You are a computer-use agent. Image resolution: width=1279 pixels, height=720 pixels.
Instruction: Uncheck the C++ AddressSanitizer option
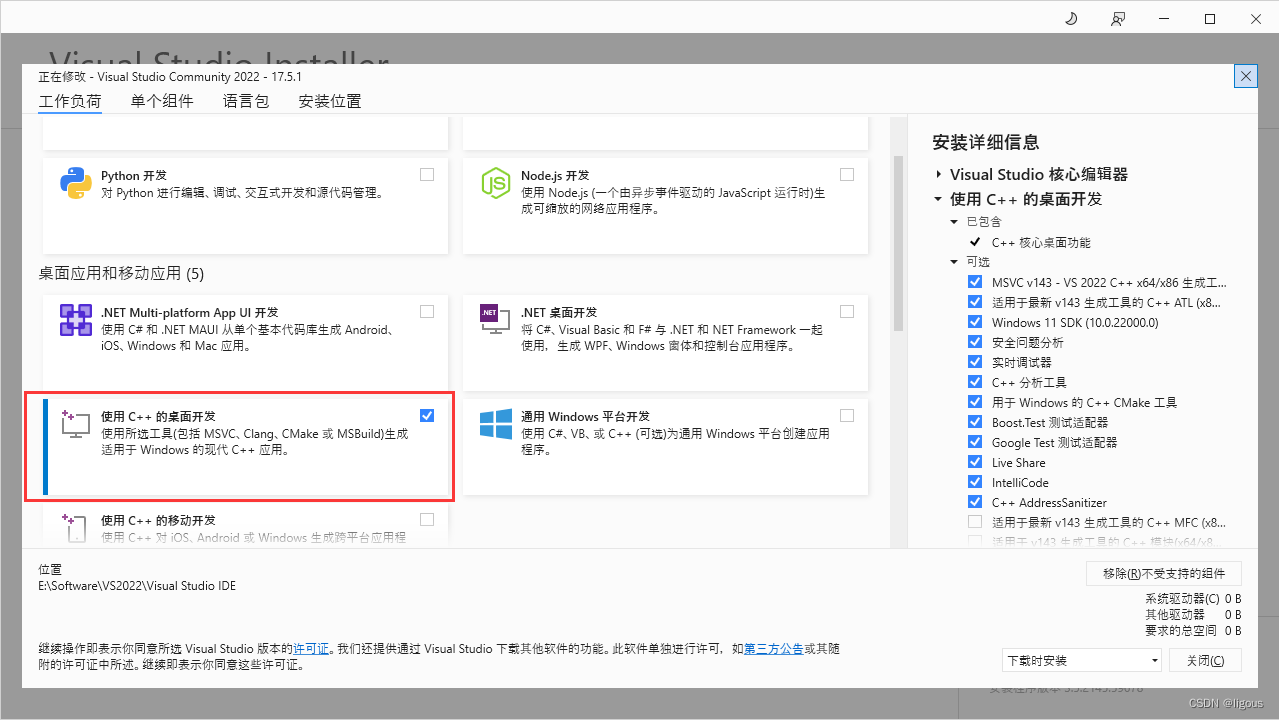pos(975,502)
